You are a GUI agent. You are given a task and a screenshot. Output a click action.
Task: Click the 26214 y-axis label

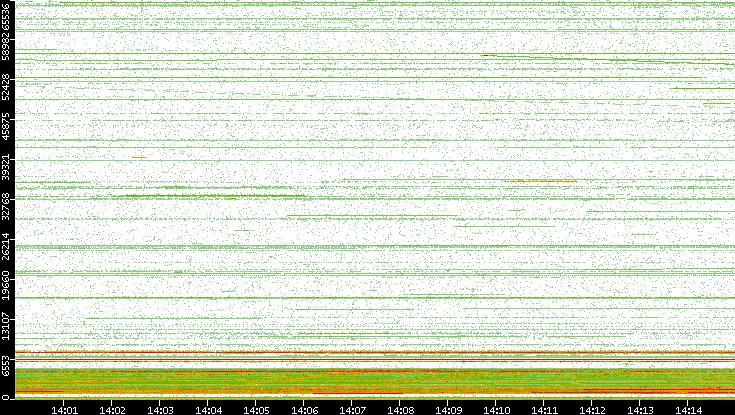coord(7,246)
